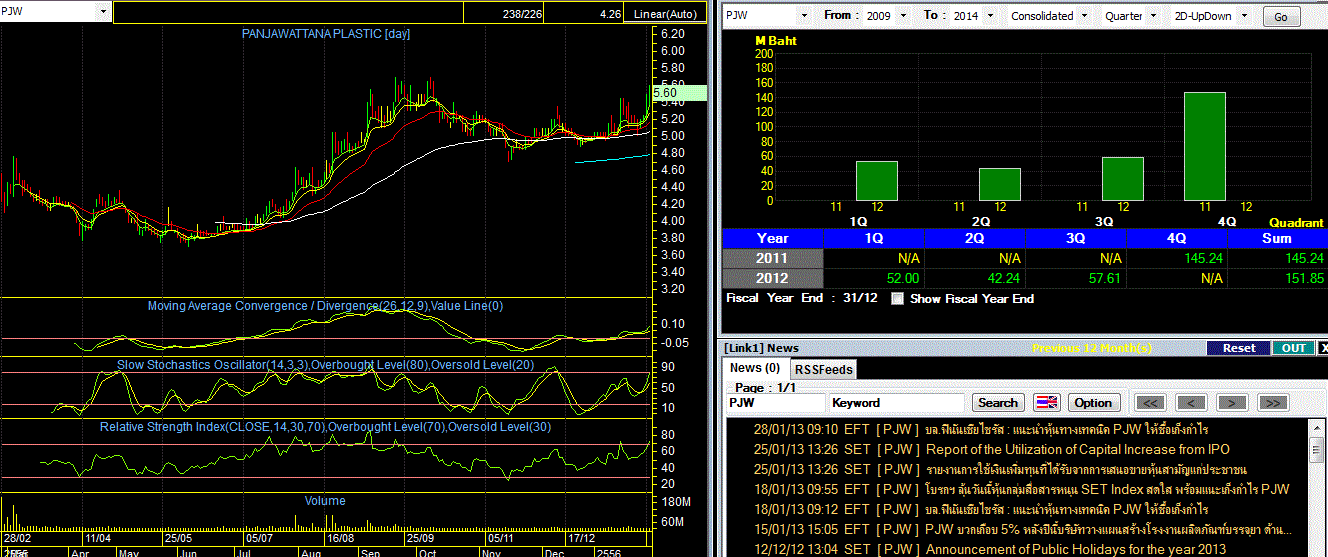Click the 52.00 cell in 2012 row
This screenshot has height=557, width=1328.
point(874,278)
